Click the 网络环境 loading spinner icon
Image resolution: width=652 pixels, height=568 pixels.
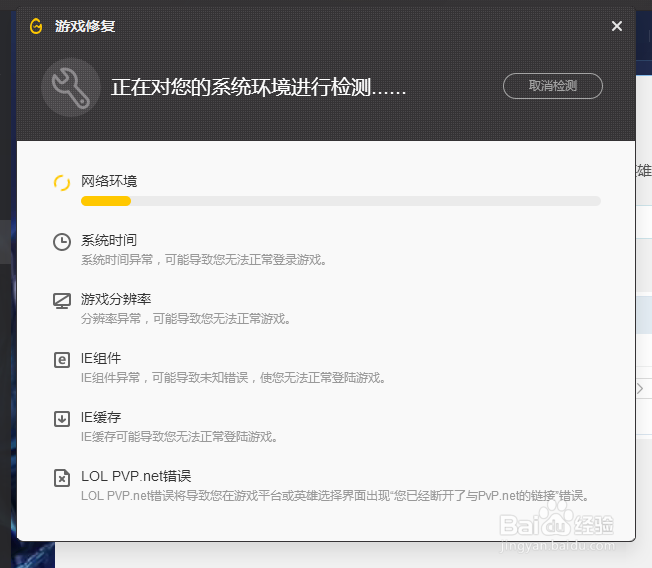tap(62, 183)
